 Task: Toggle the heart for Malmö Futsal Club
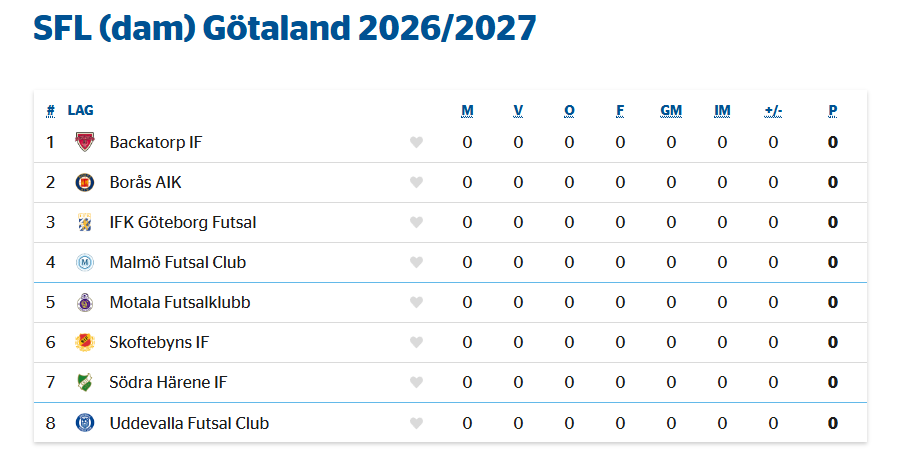(416, 262)
